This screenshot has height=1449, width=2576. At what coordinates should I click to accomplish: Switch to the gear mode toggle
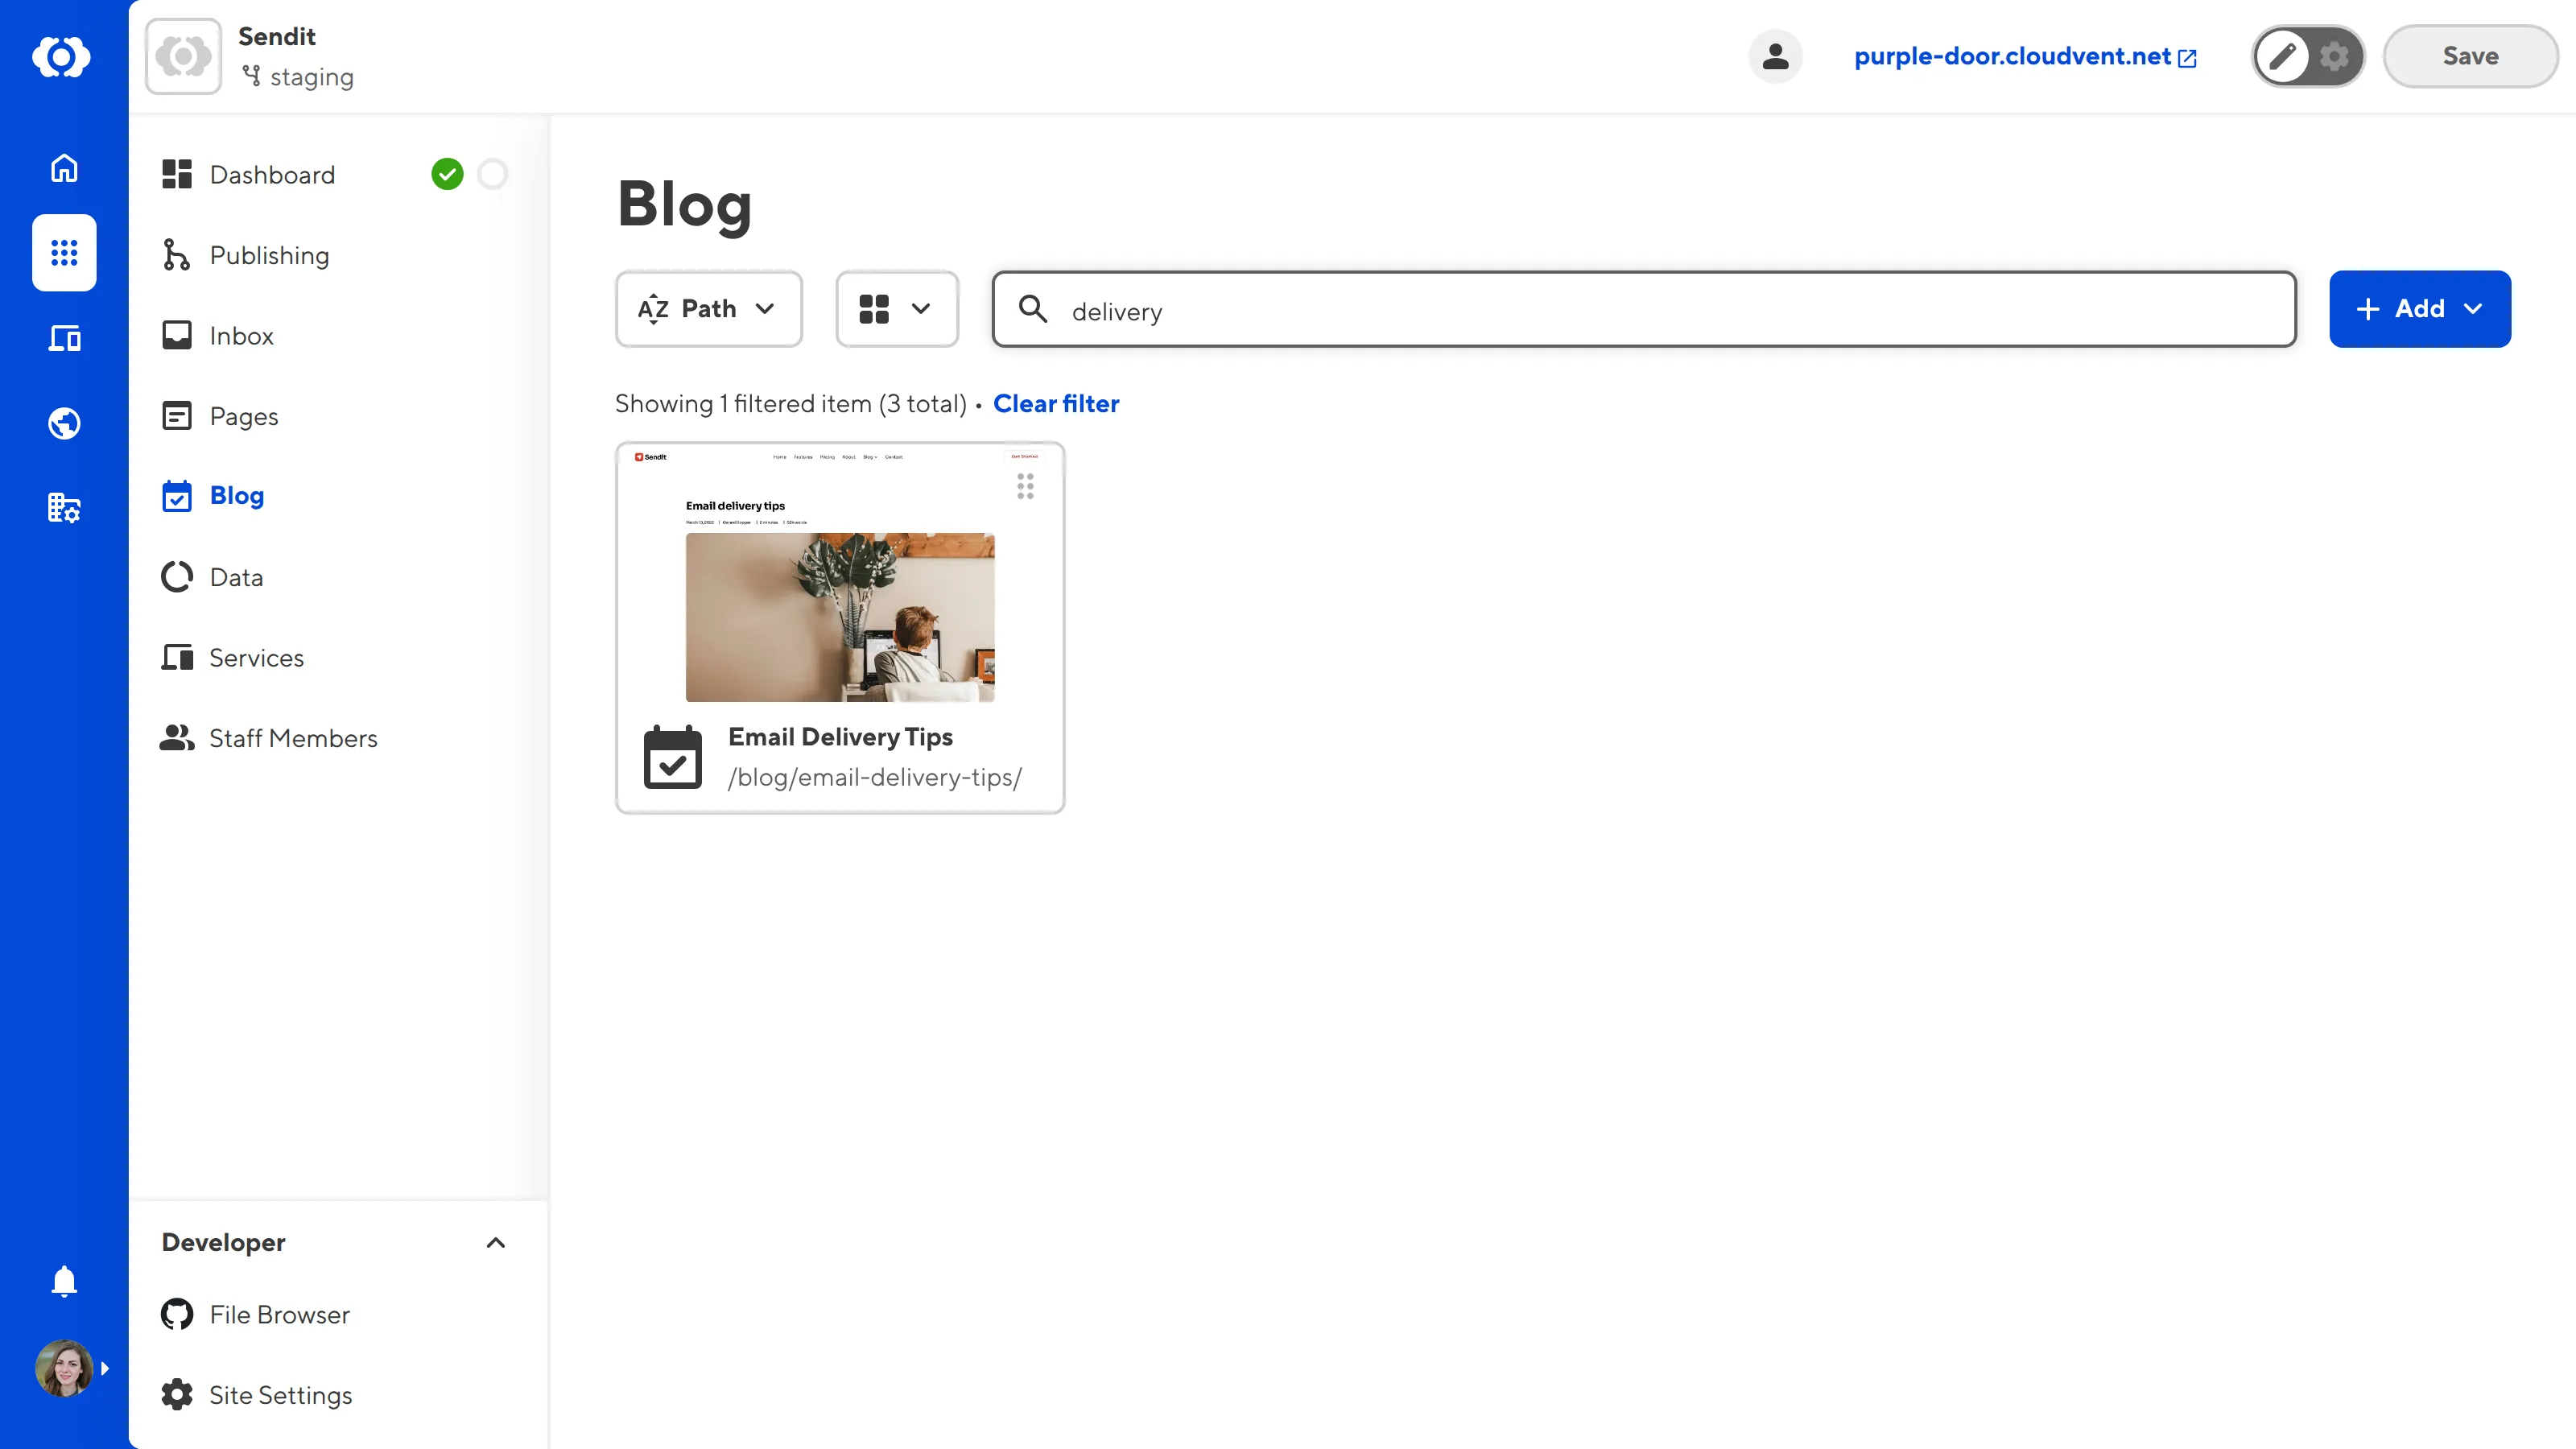2334,57
